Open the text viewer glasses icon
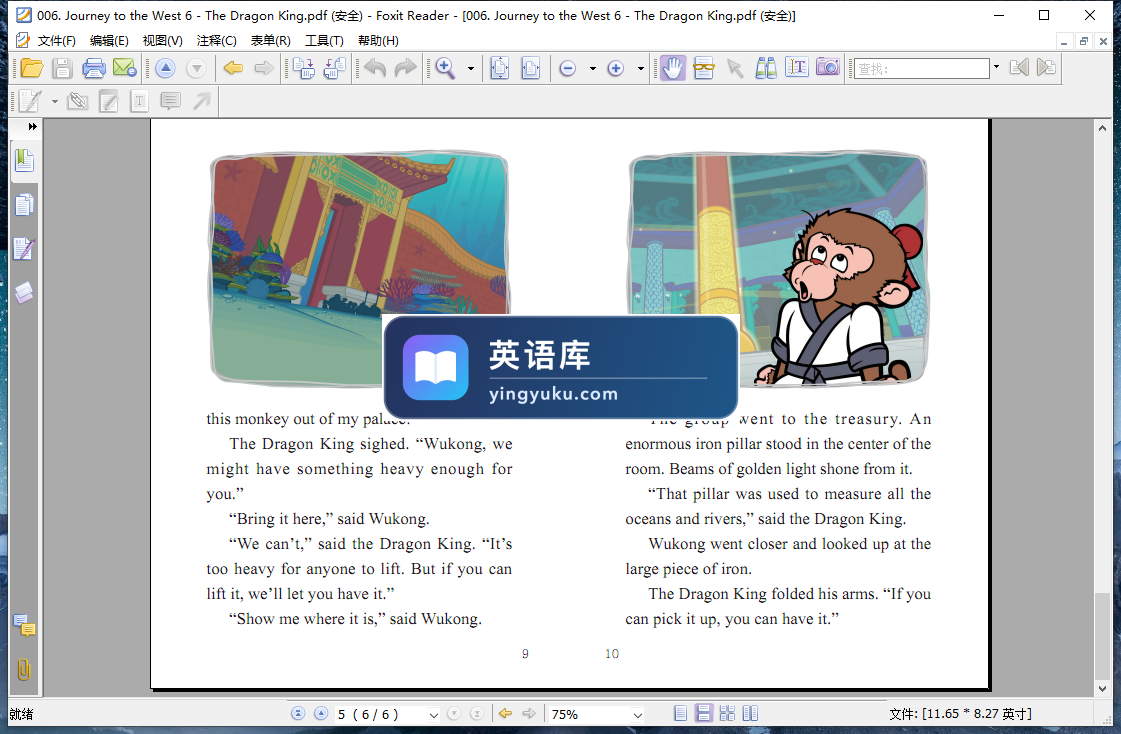This screenshot has width=1121, height=734. click(x=703, y=69)
